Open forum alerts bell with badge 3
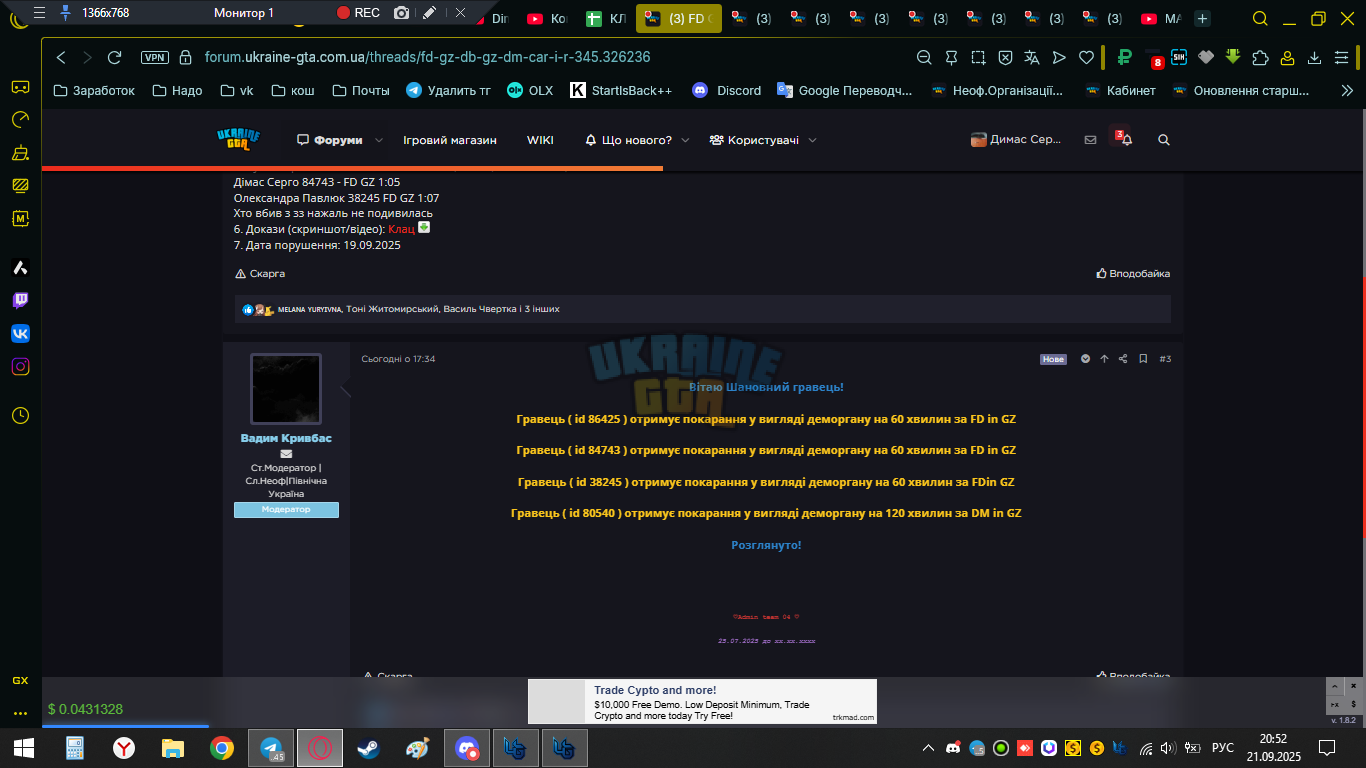1366x768 pixels. pyautogui.click(x=1124, y=139)
